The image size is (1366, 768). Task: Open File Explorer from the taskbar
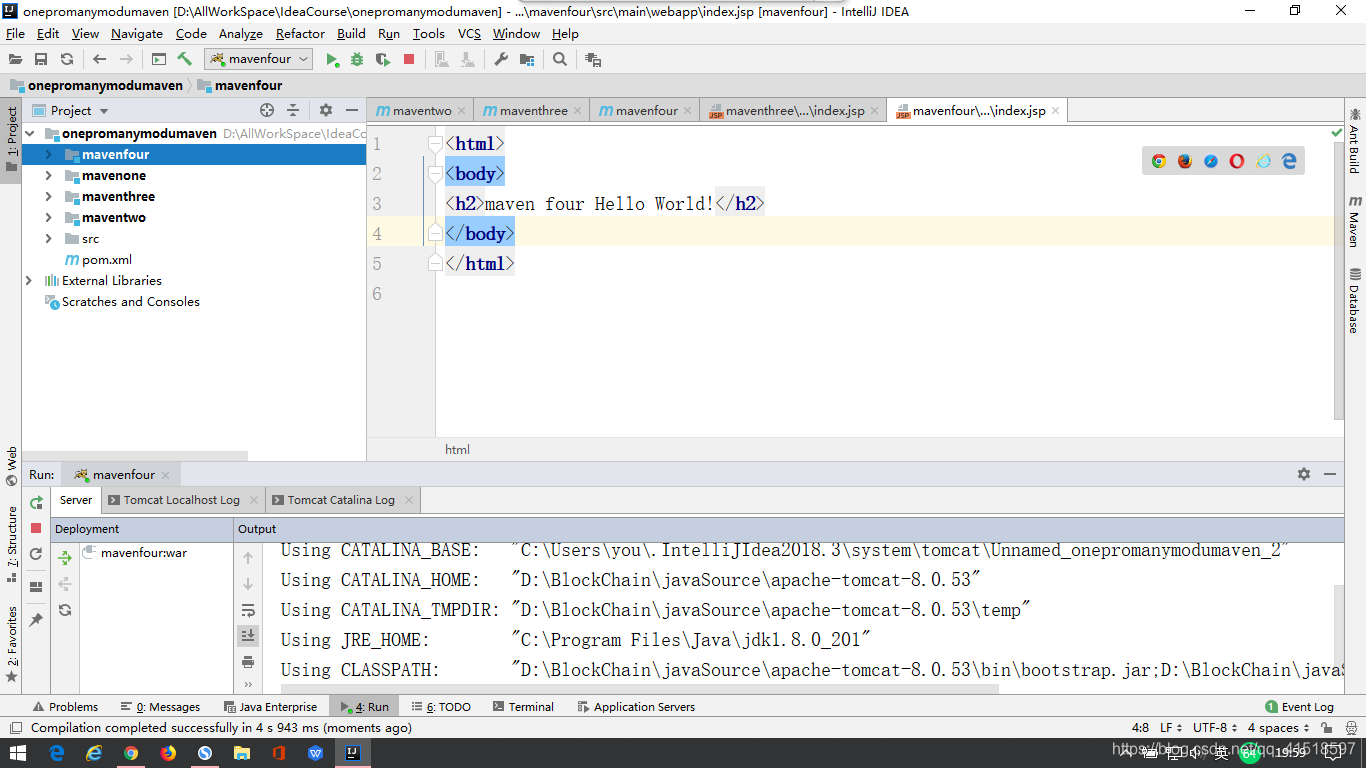(x=242, y=753)
